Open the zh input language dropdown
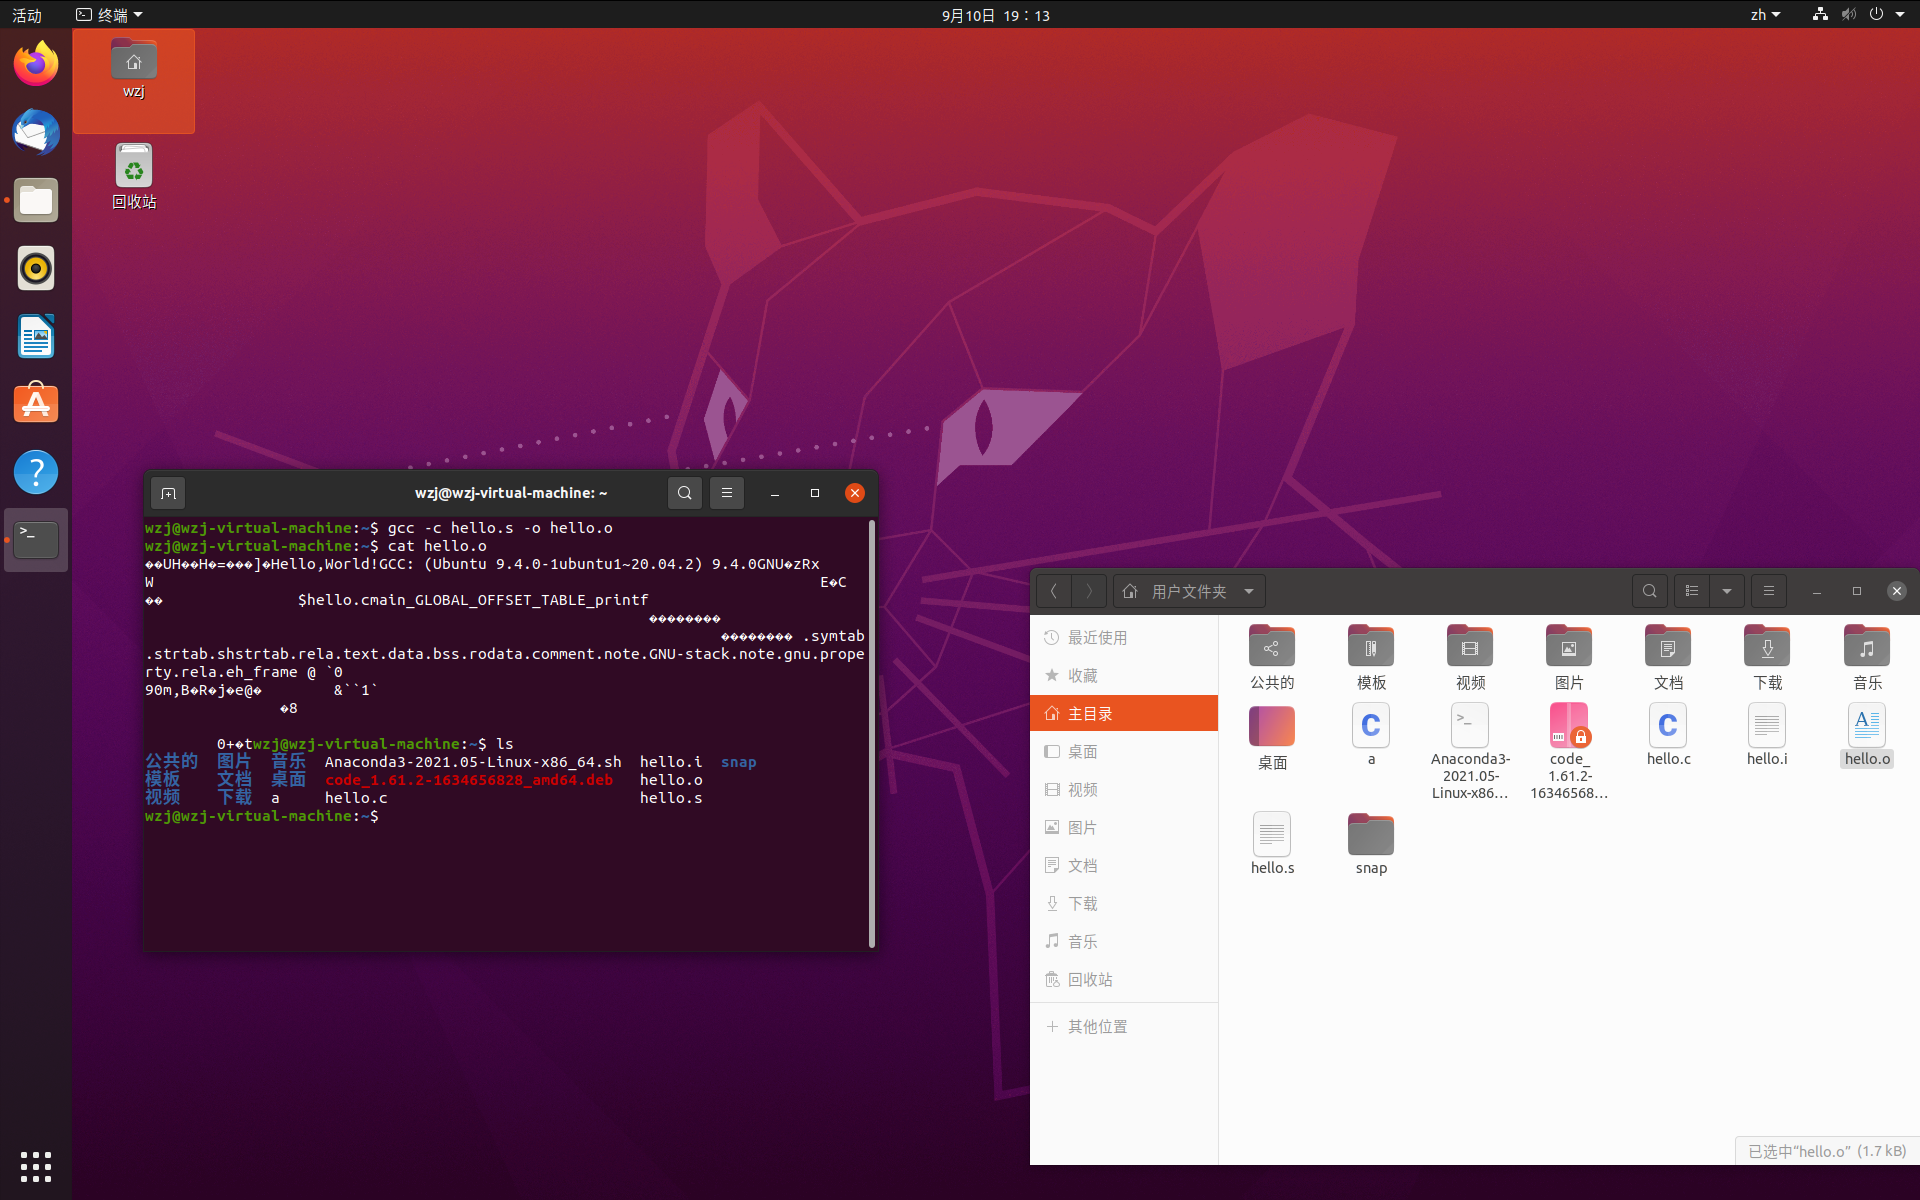Image resolution: width=1920 pixels, height=1200 pixels. 1764,15
